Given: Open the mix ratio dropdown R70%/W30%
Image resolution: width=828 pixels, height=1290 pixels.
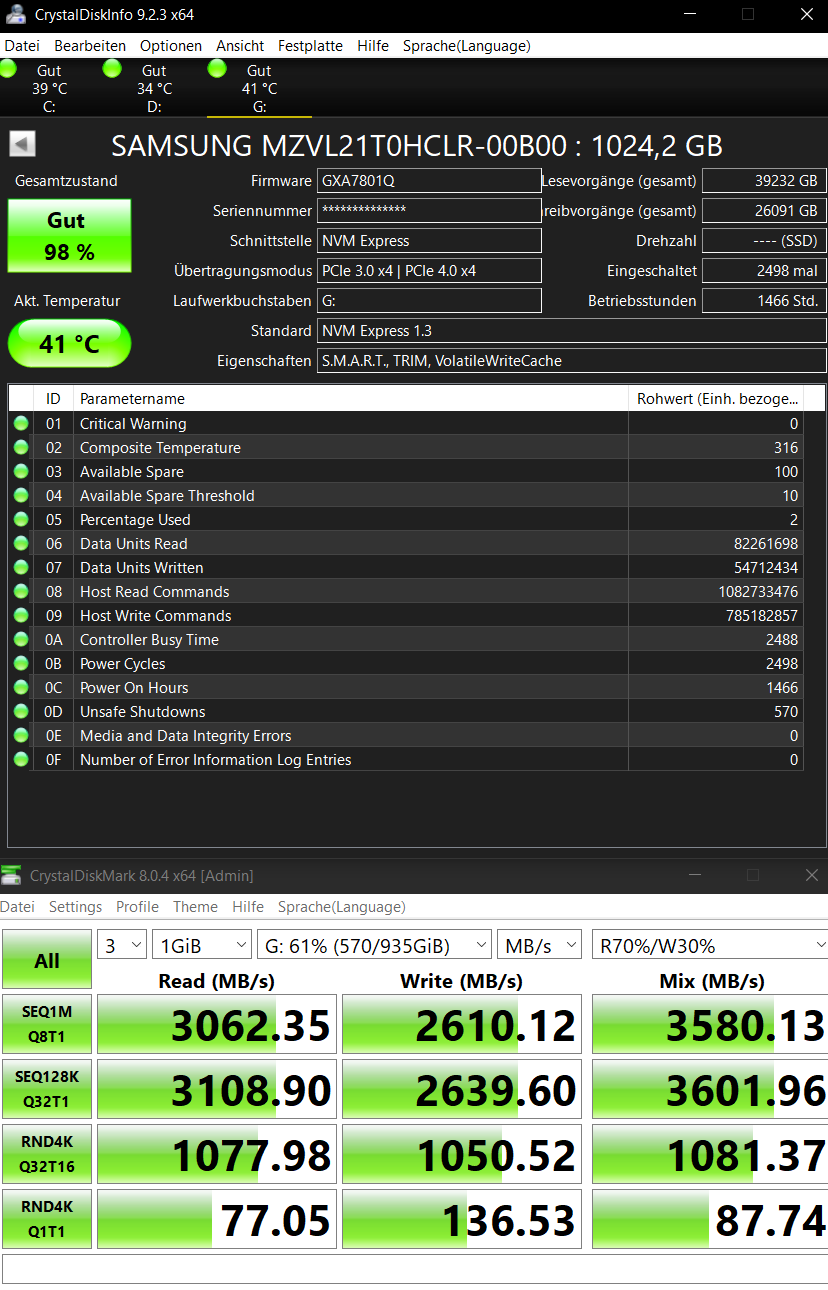Looking at the screenshot, I should tap(709, 945).
